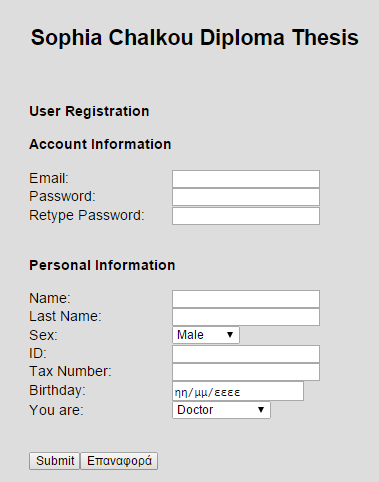Click the Email label text
This screenshot has width=379, height=482.
(49, 178)
